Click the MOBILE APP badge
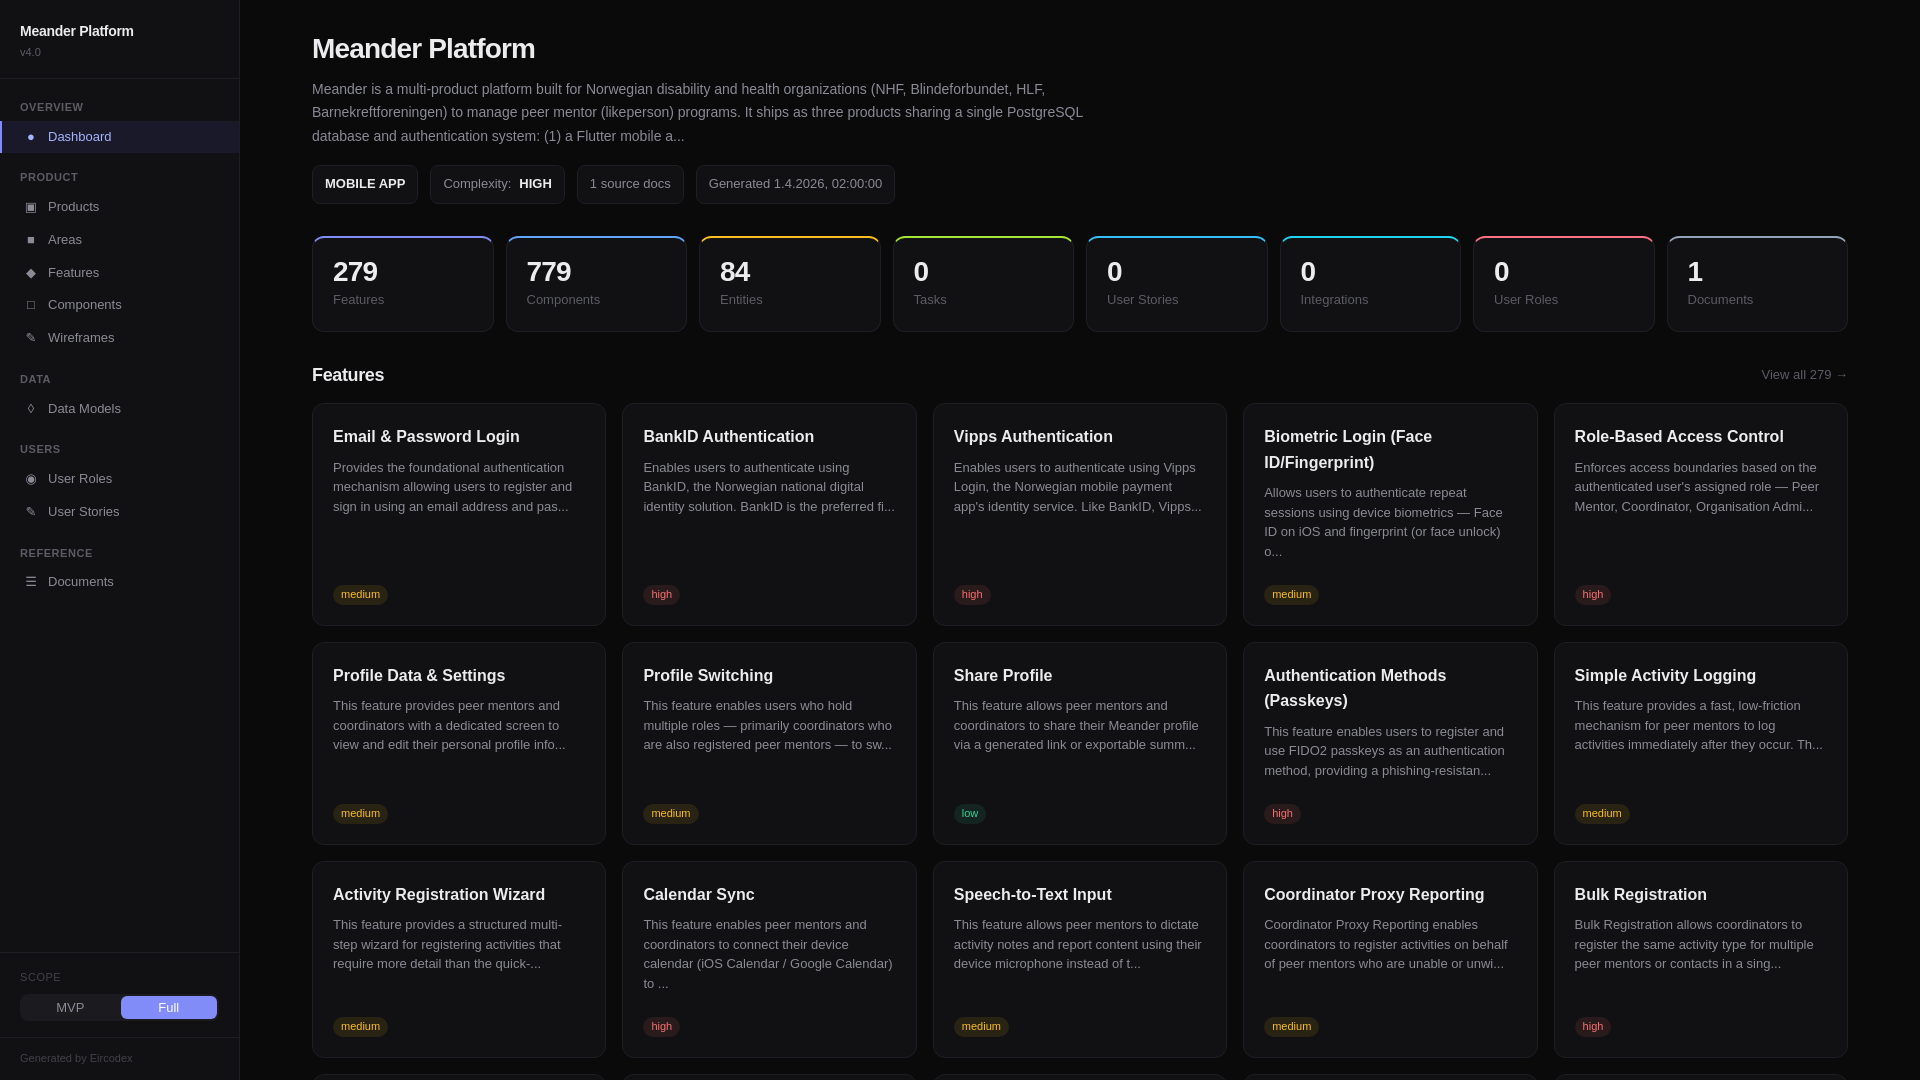1920x1080 pixels. pos(365,184)
